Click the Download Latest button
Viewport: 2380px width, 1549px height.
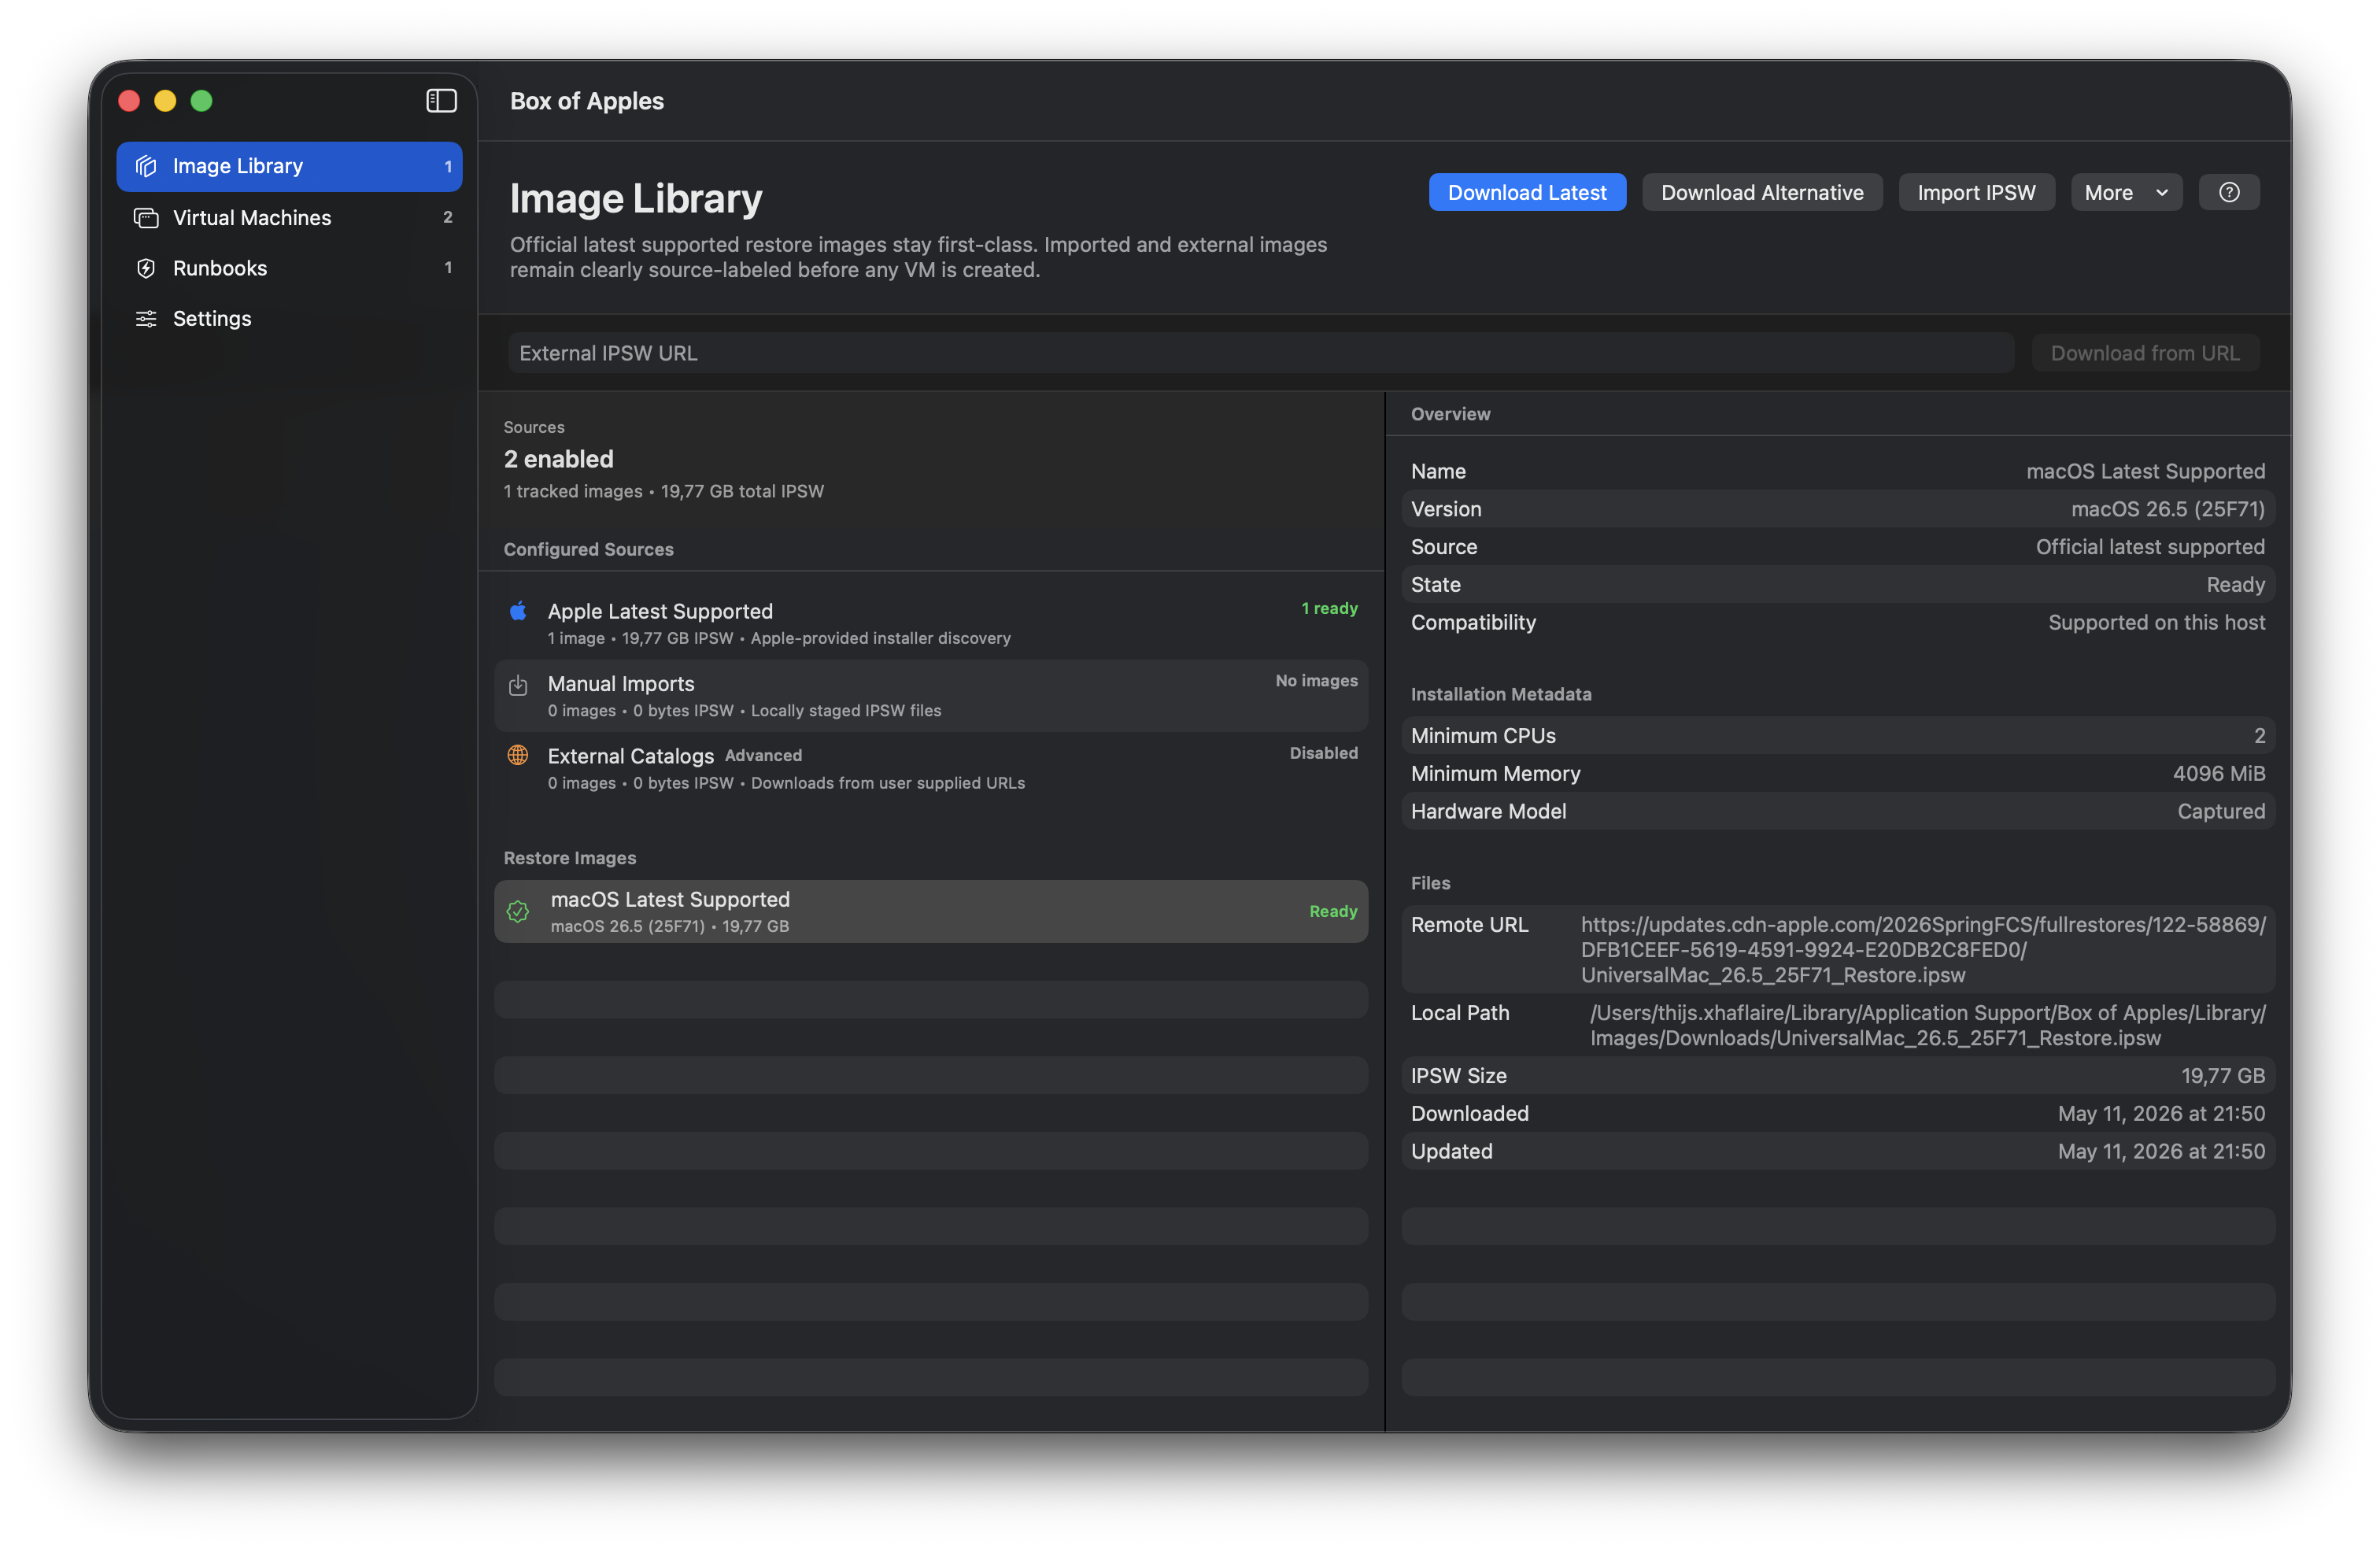[x=1527, y=192]
